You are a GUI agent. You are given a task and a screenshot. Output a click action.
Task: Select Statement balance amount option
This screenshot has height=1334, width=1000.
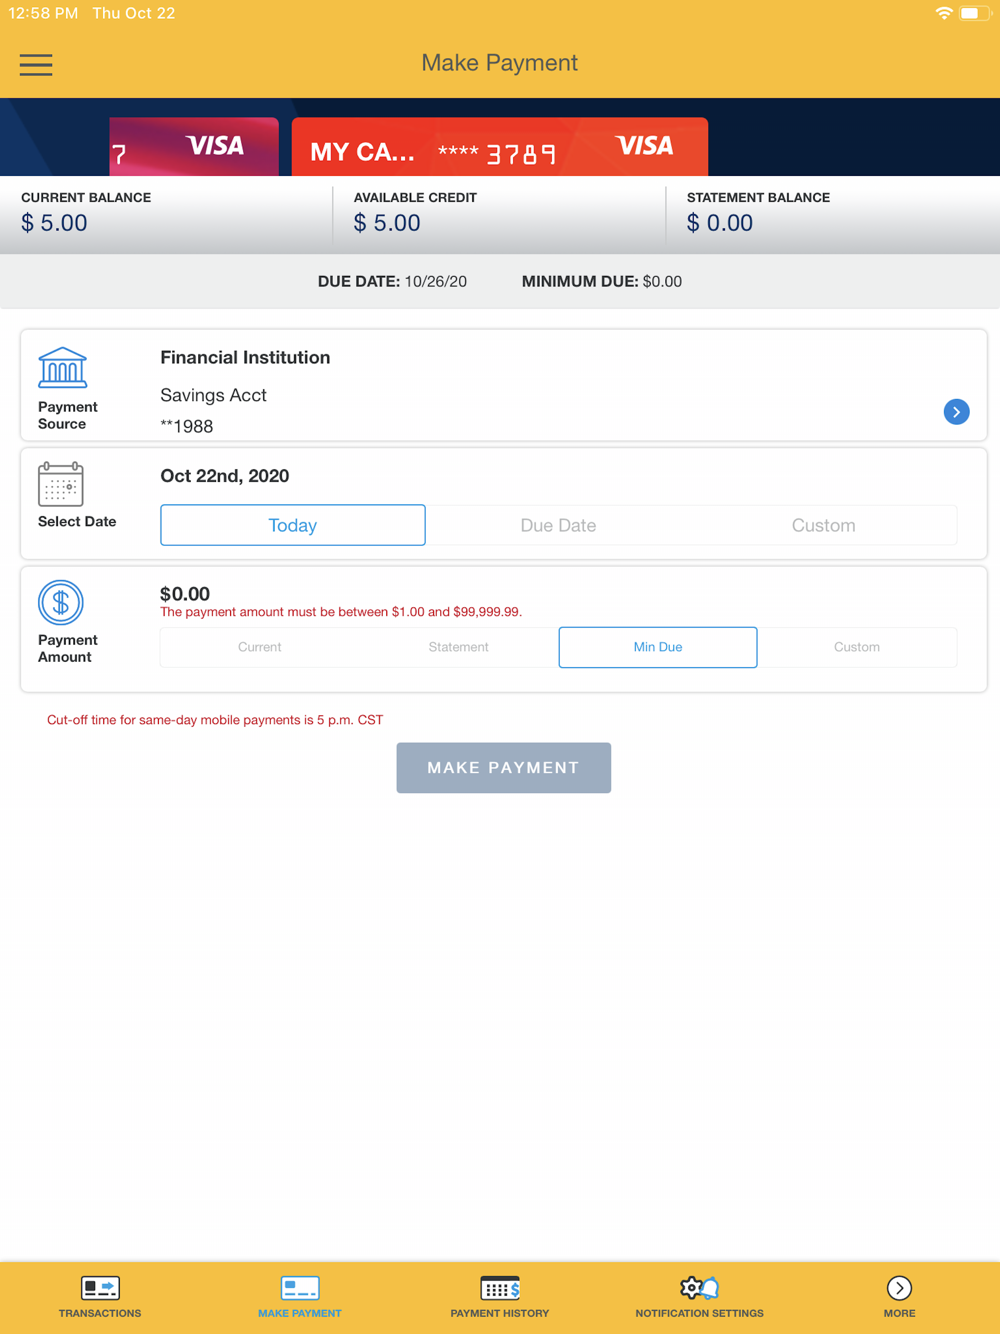458,647
